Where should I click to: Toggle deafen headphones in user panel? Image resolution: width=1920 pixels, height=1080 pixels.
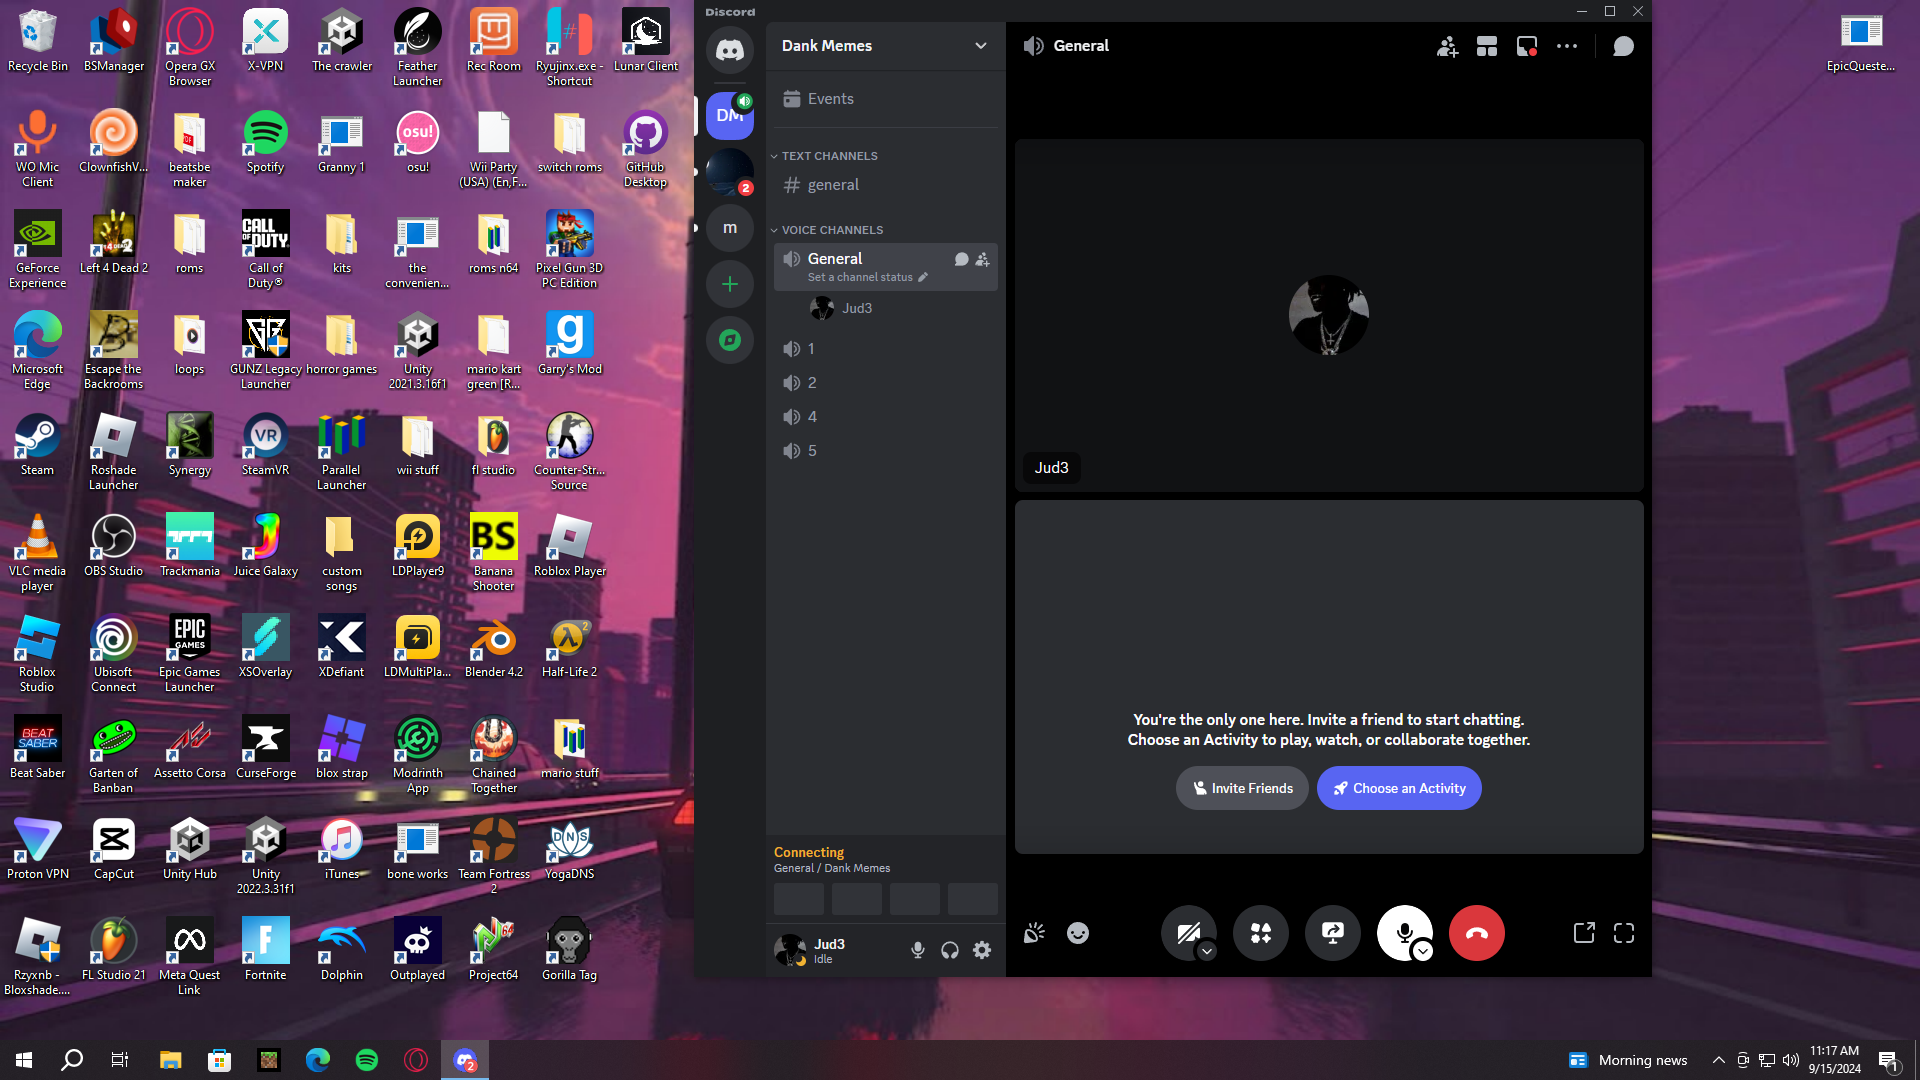(950, 950)
